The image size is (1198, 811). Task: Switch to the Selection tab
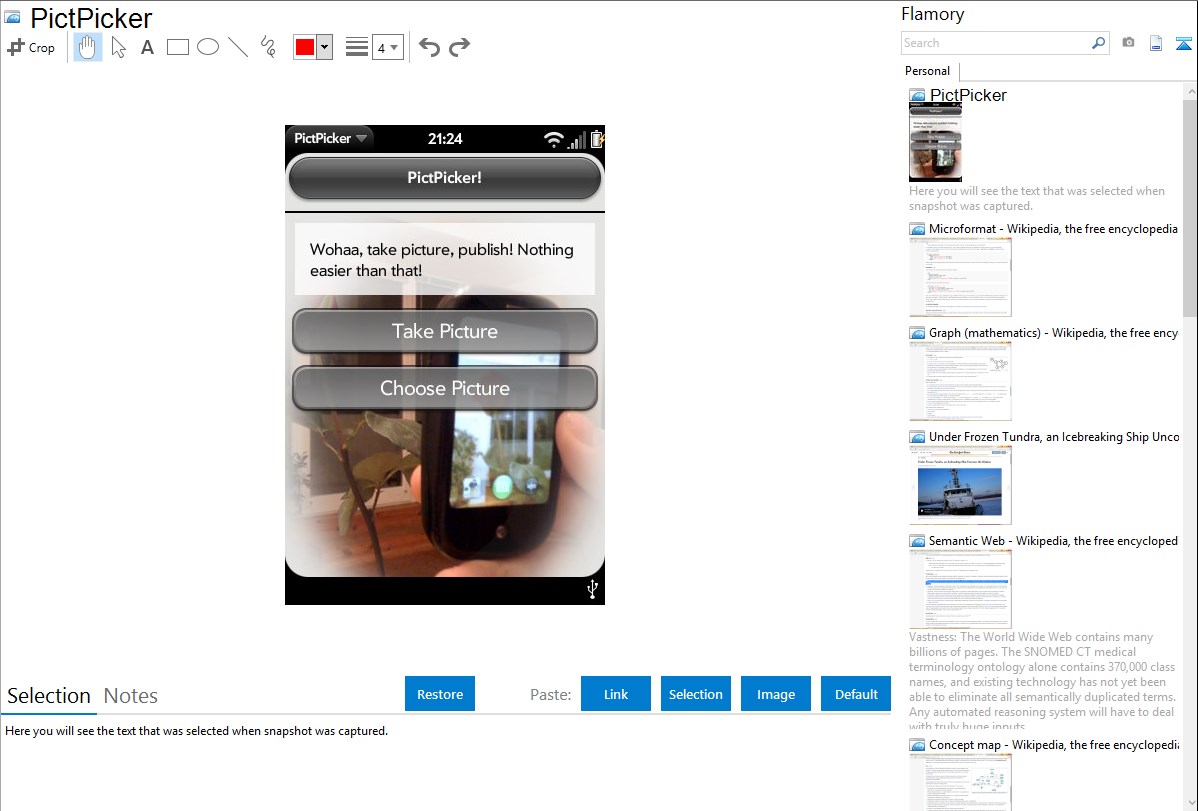49,696
